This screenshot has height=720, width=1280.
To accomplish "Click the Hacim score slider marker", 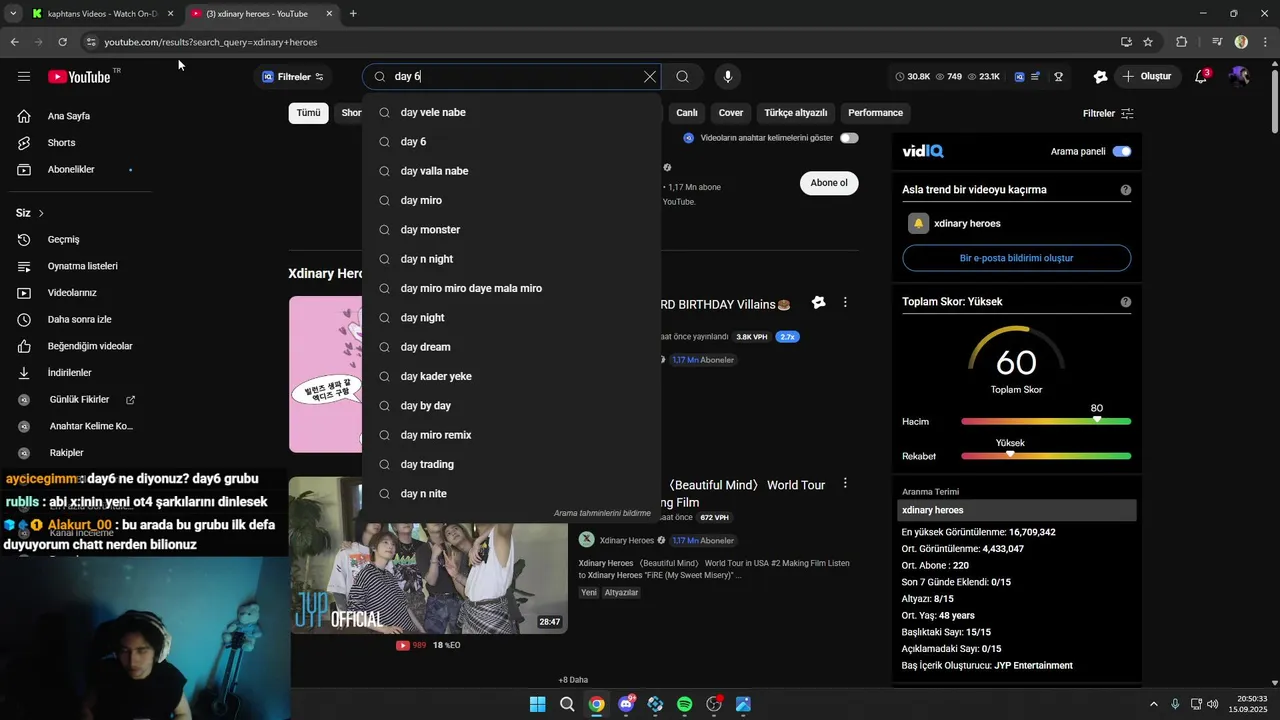I will click(x=1097, y=419).
